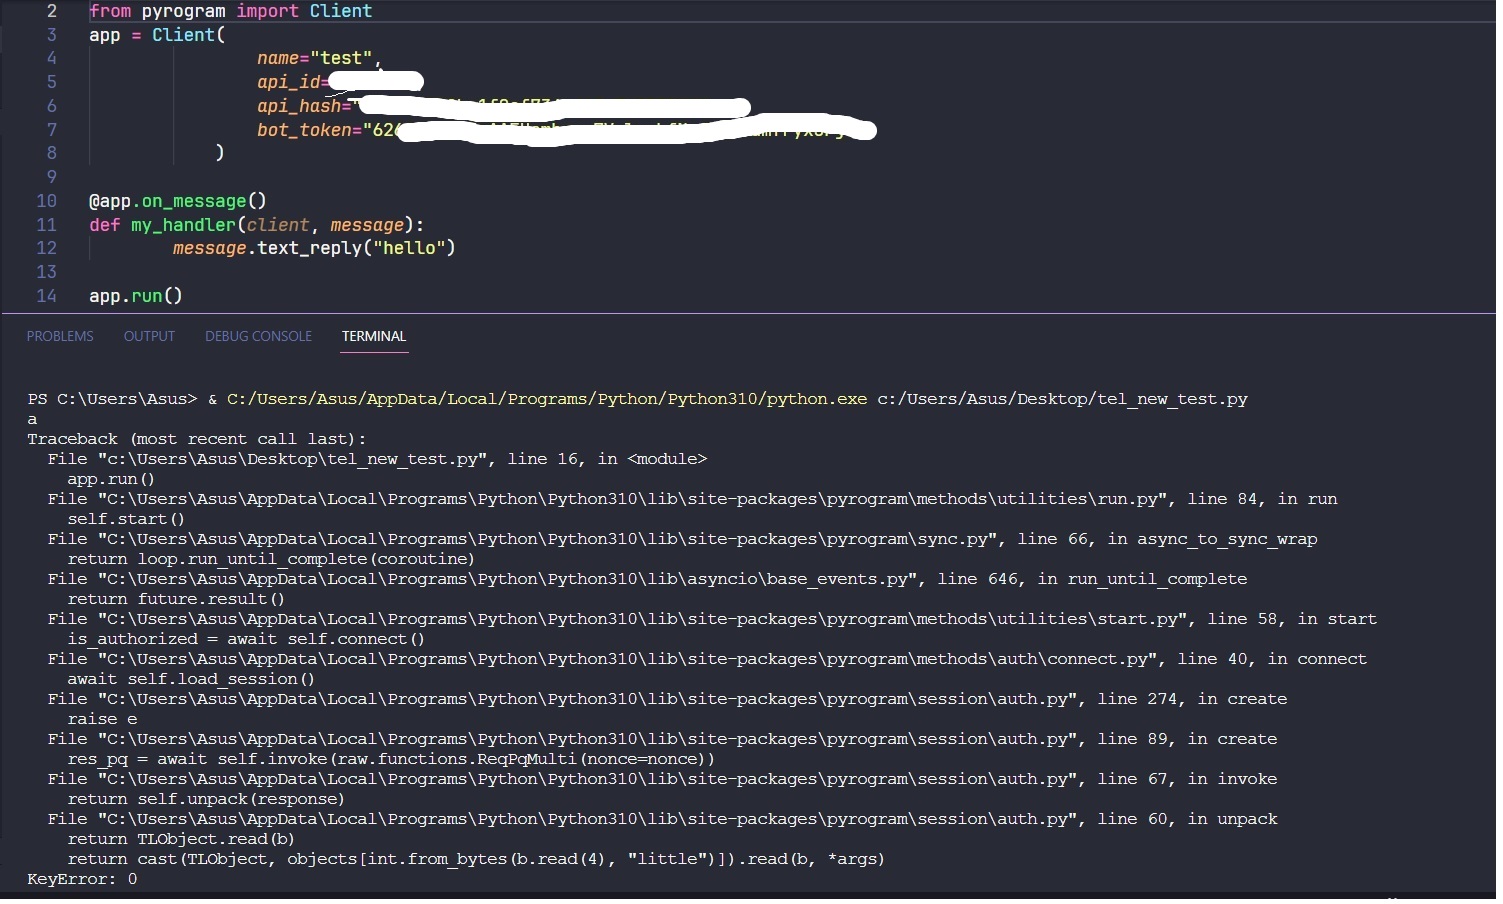Click the sync.py line 66 file path
1503x904 pixels.
[630, 539]
